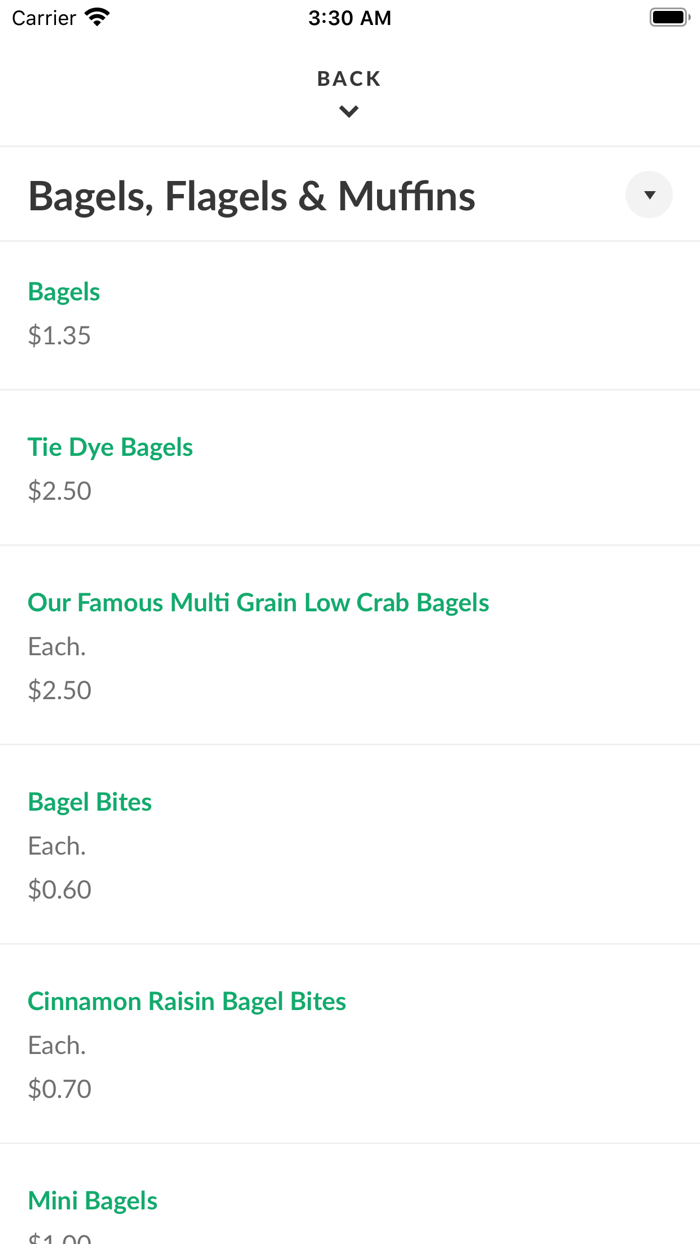Tap the BACK menu item
700x1244 pixels.
349,78
